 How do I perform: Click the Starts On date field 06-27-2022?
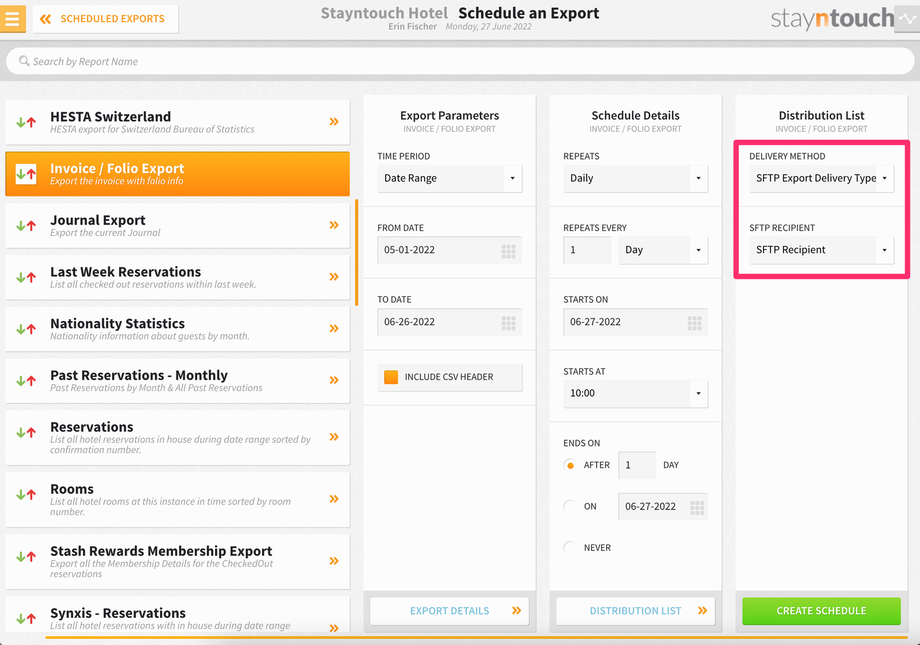click(635, 322)
